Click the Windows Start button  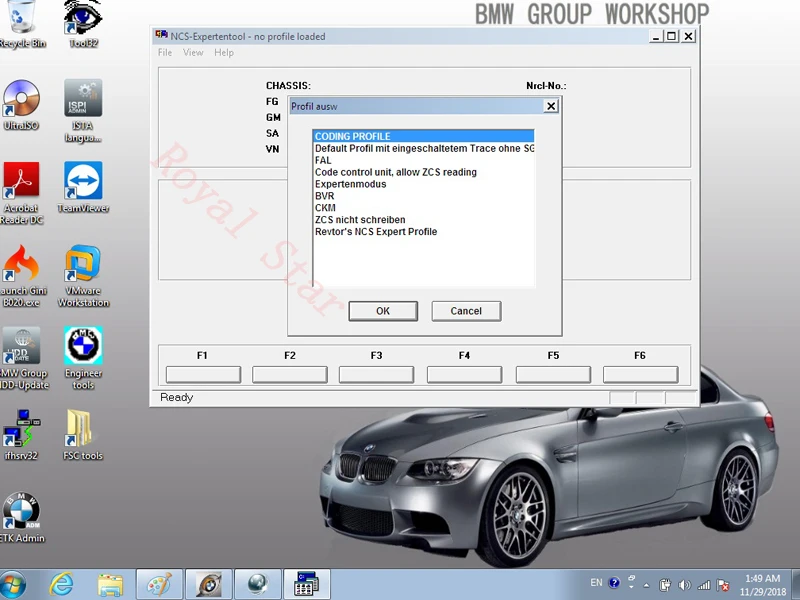click(x=14, y=584)
